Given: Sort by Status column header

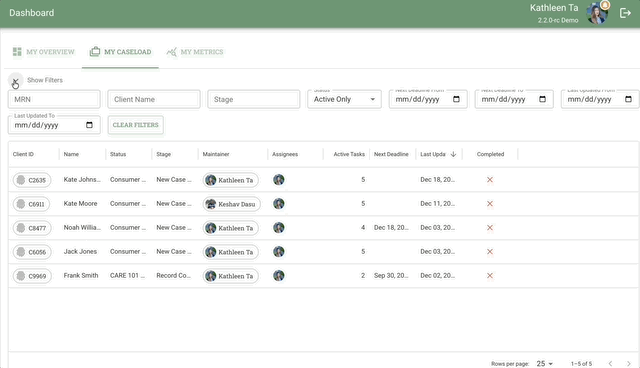Looking at the screenshot, I should 118,154.
